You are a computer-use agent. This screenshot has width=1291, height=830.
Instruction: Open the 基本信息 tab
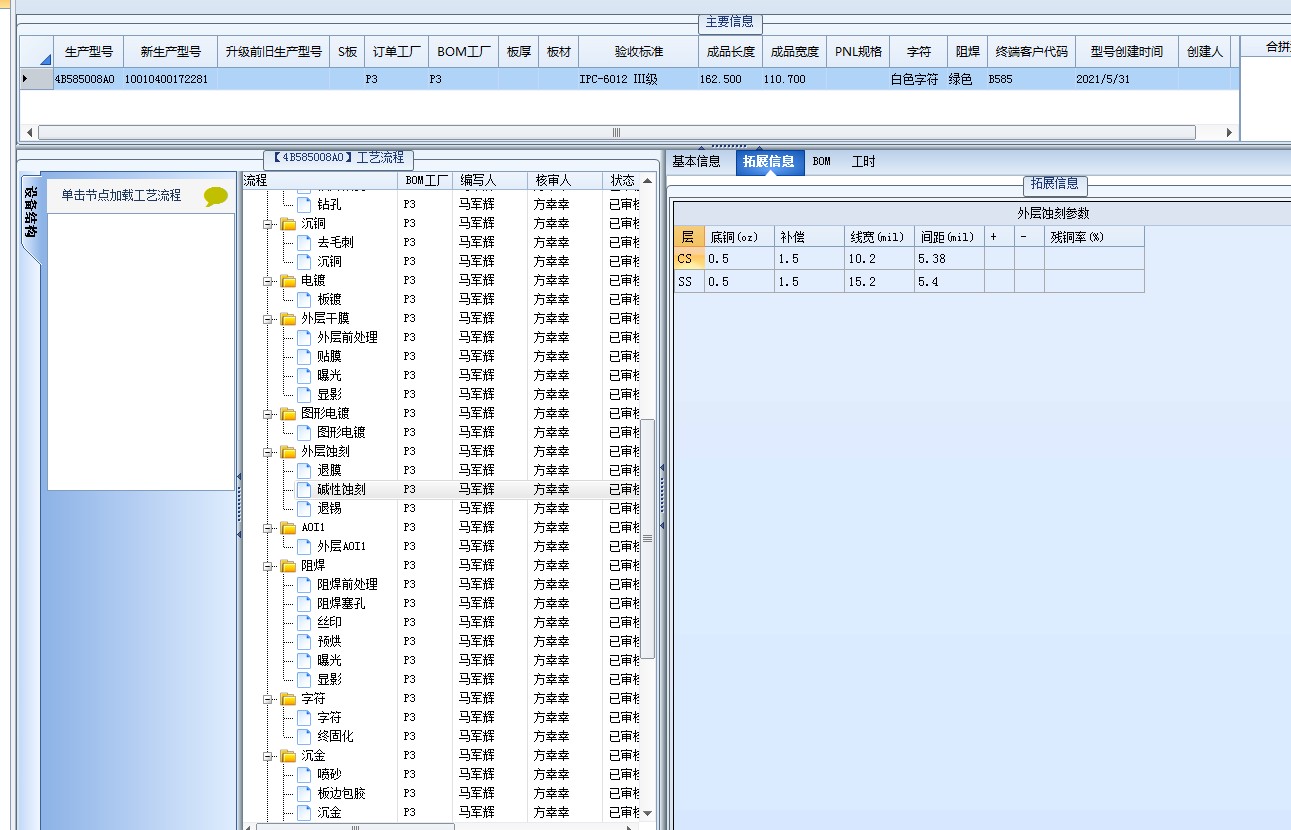tap(696, 161)
